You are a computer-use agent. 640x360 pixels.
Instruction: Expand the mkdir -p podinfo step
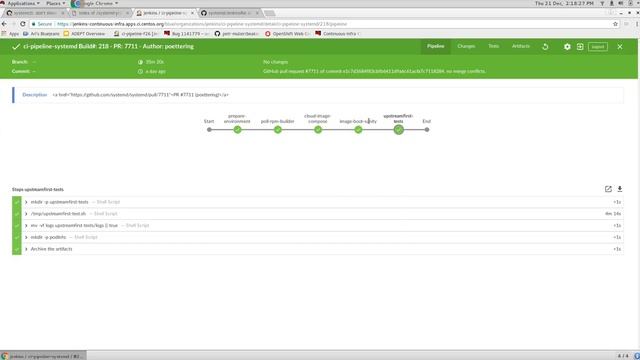pos(26,238)
